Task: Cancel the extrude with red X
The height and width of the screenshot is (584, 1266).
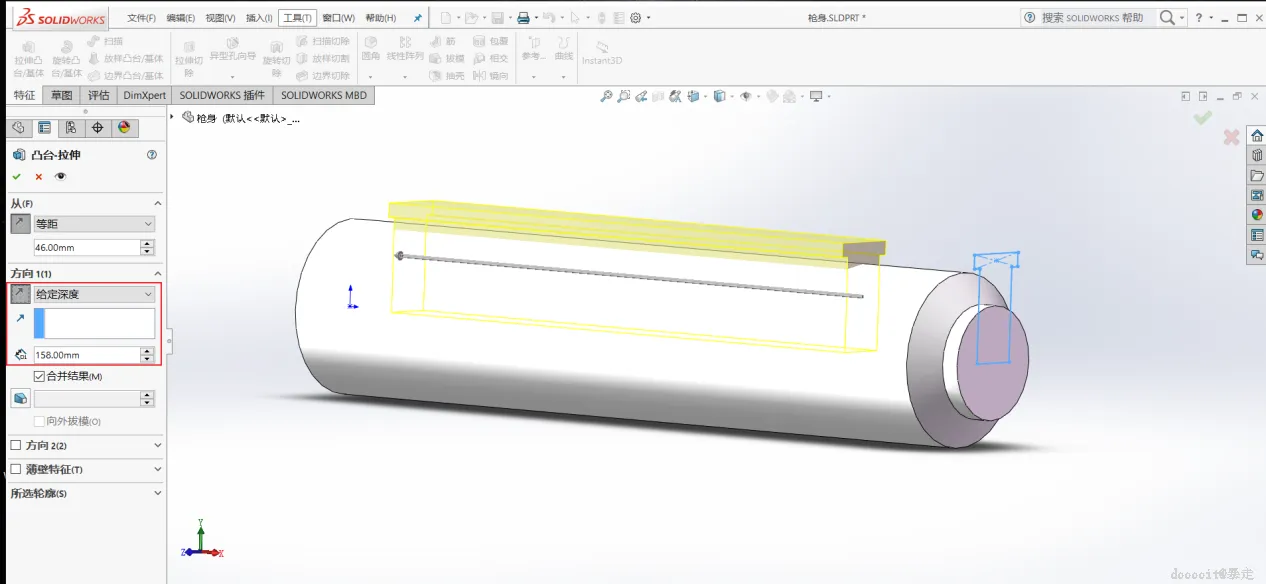Action: click(x=39, y=176)
